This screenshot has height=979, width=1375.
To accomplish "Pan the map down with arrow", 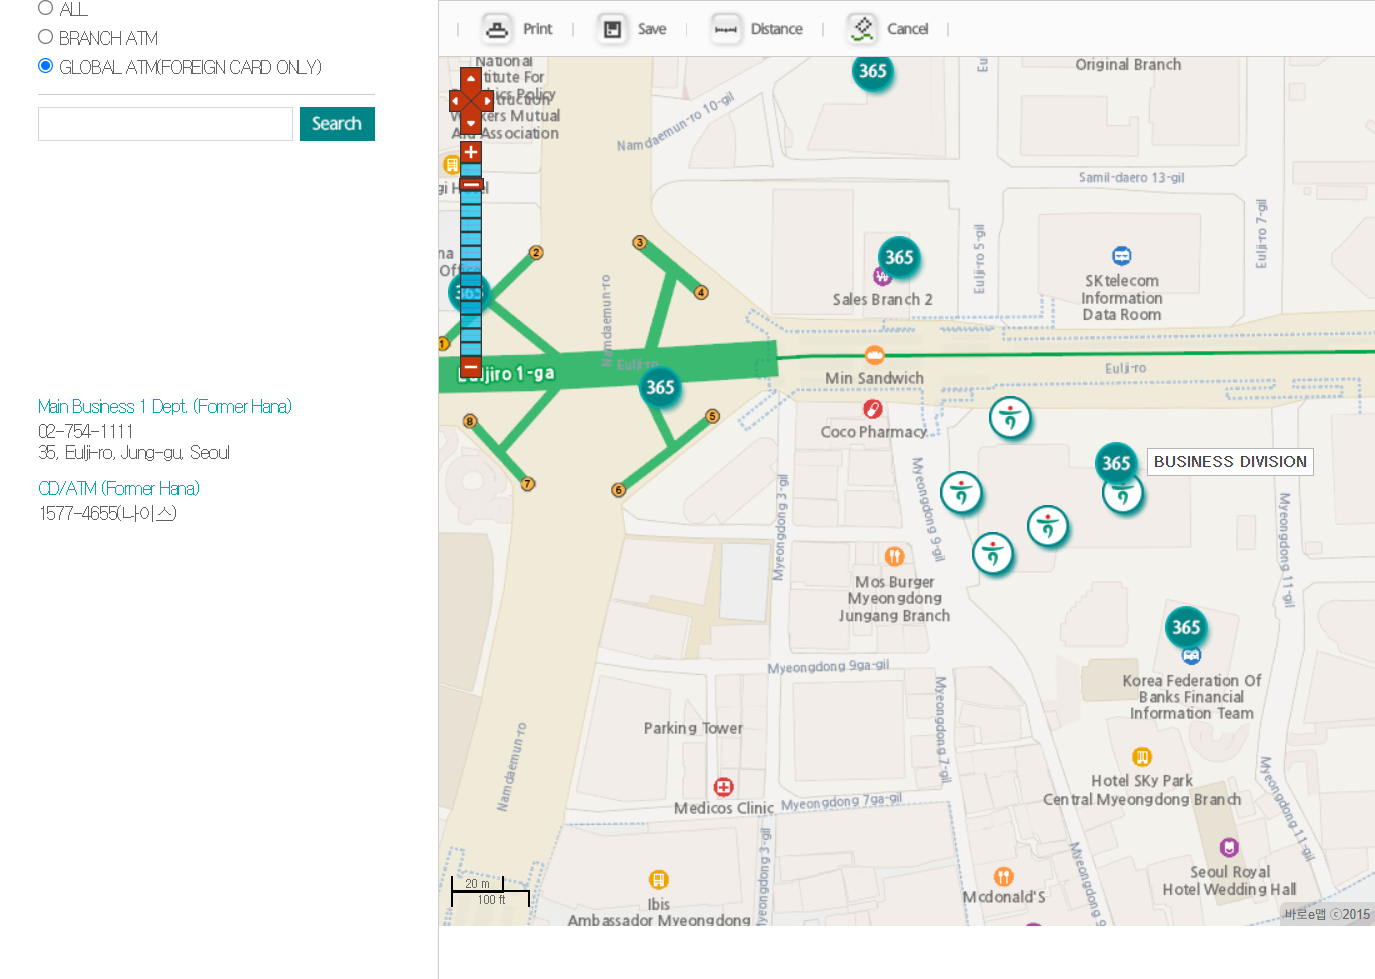I will [470, 123].
